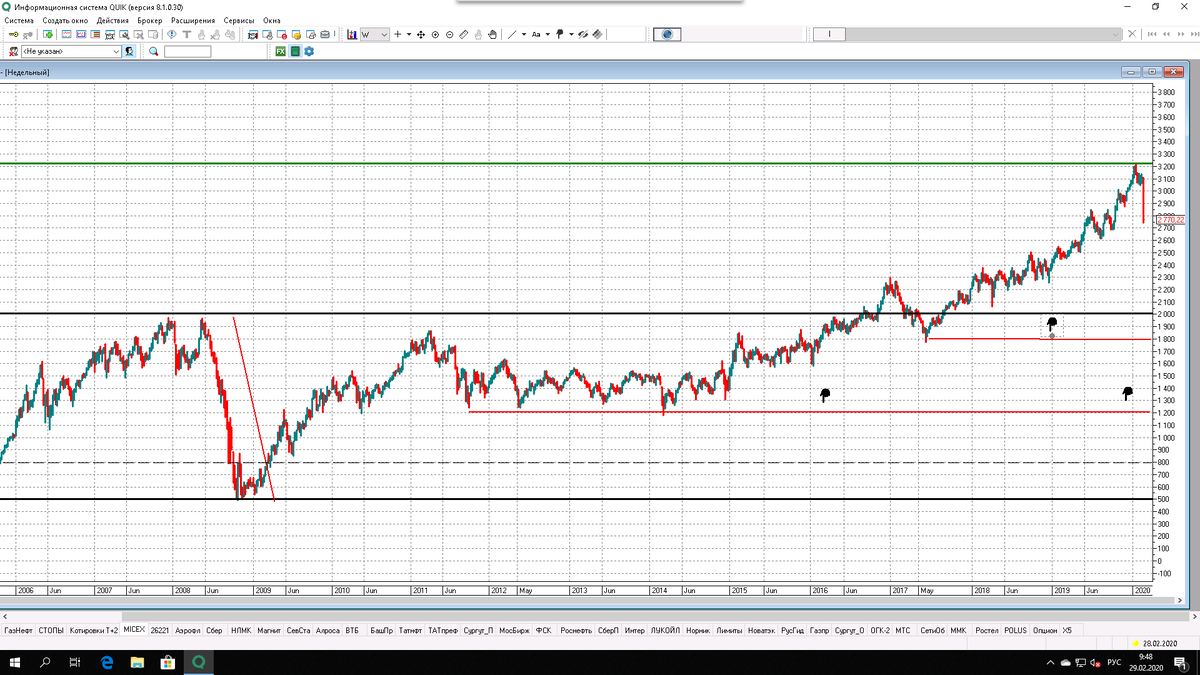
Task: Open the blue gear settings icon
Action: coord(309,51)
